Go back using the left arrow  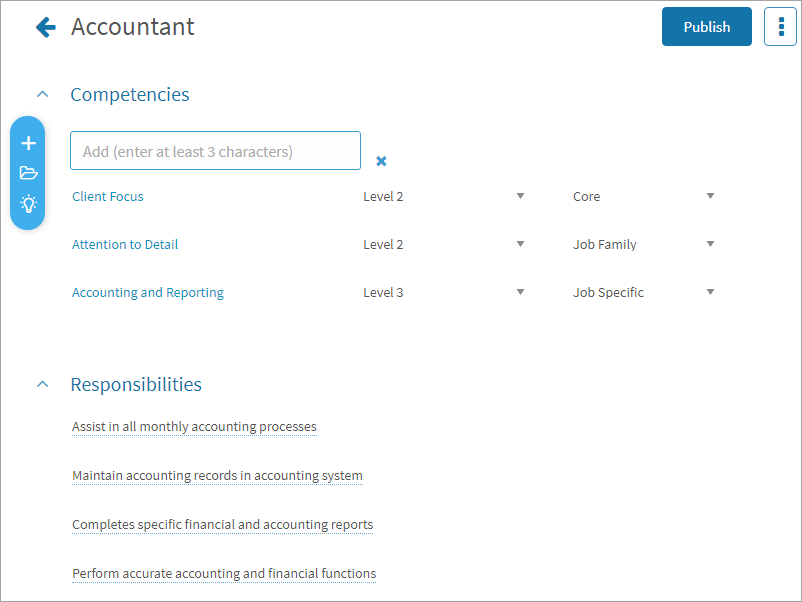pos(46,27)
